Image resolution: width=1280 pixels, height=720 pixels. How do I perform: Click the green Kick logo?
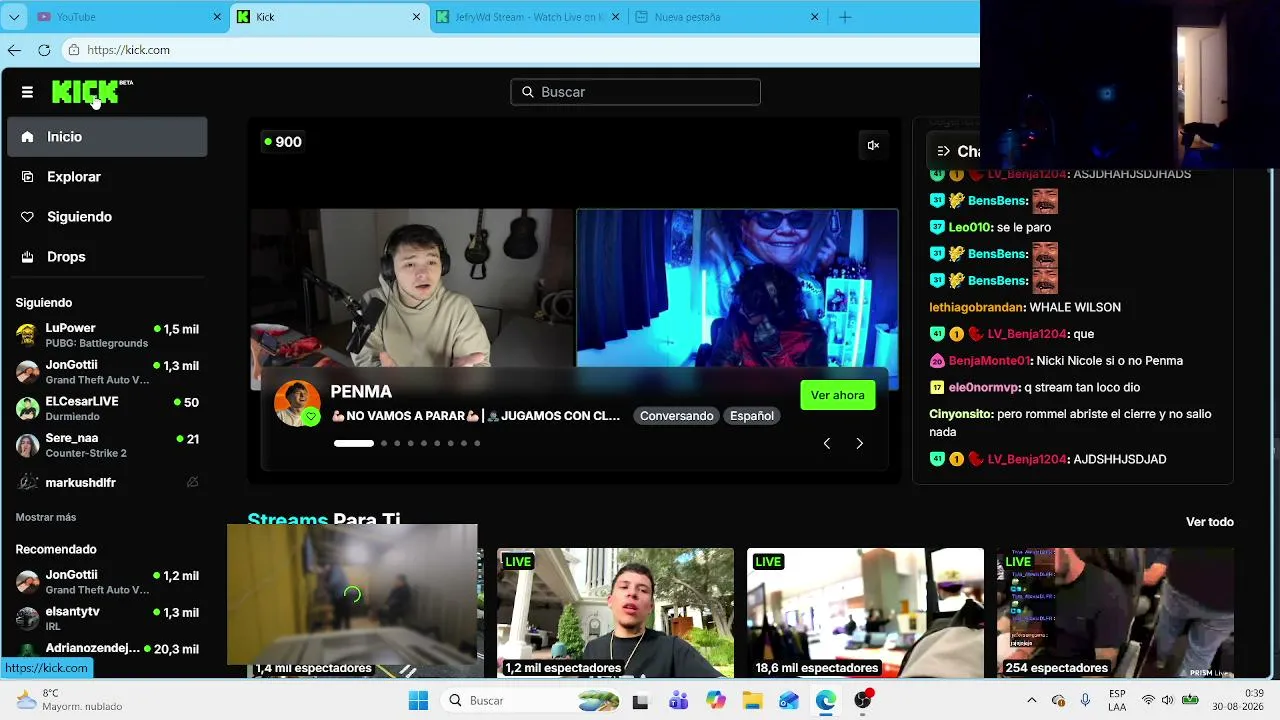[x=86, y=92]
